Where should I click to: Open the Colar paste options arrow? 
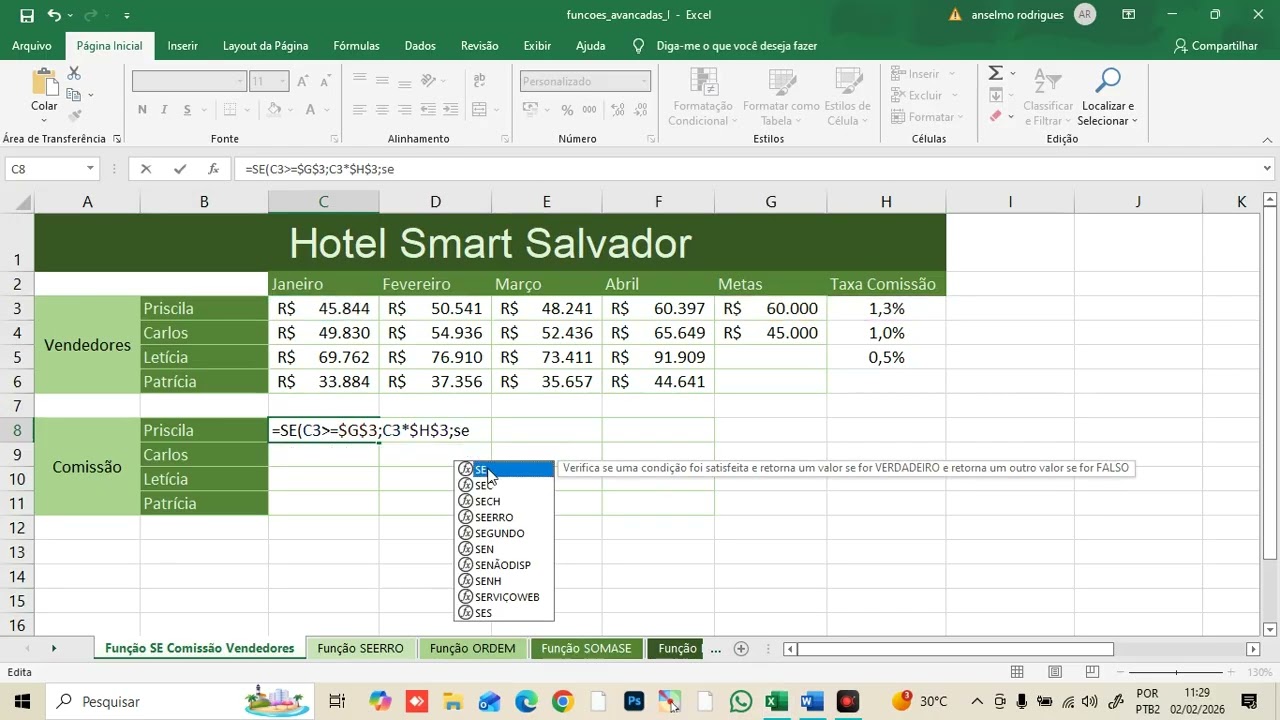[44, 120]
